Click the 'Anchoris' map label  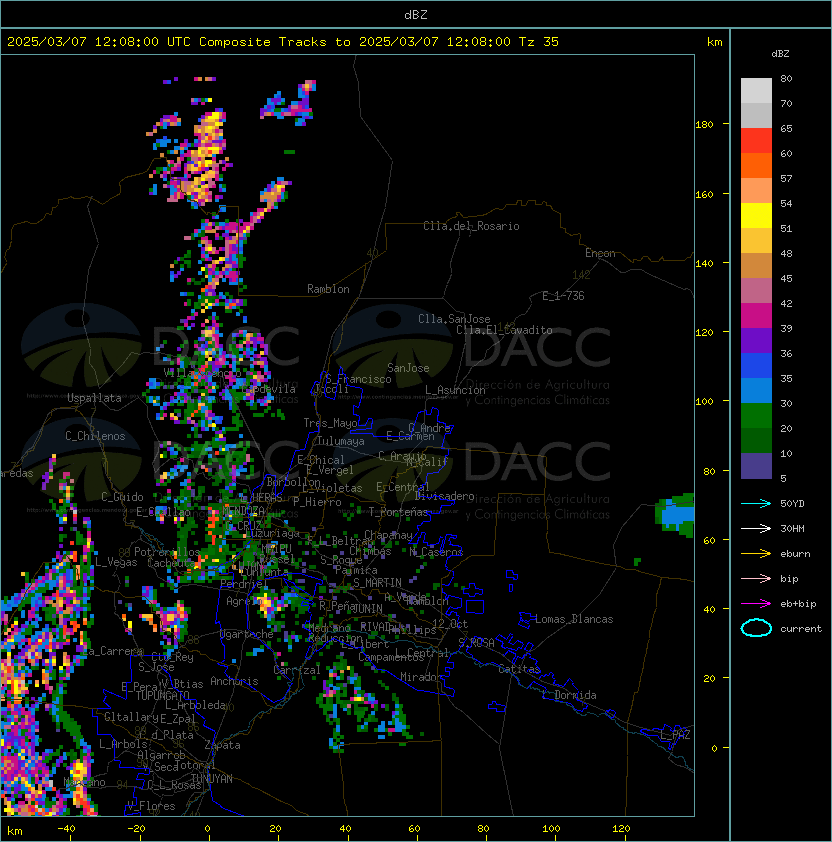tap(234, 681)
